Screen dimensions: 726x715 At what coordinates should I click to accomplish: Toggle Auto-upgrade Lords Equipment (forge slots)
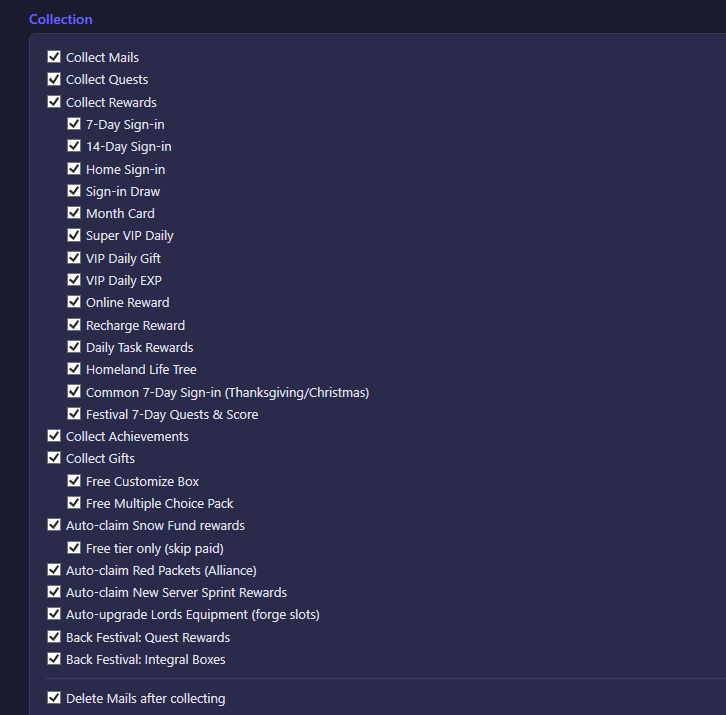[54, 614]
